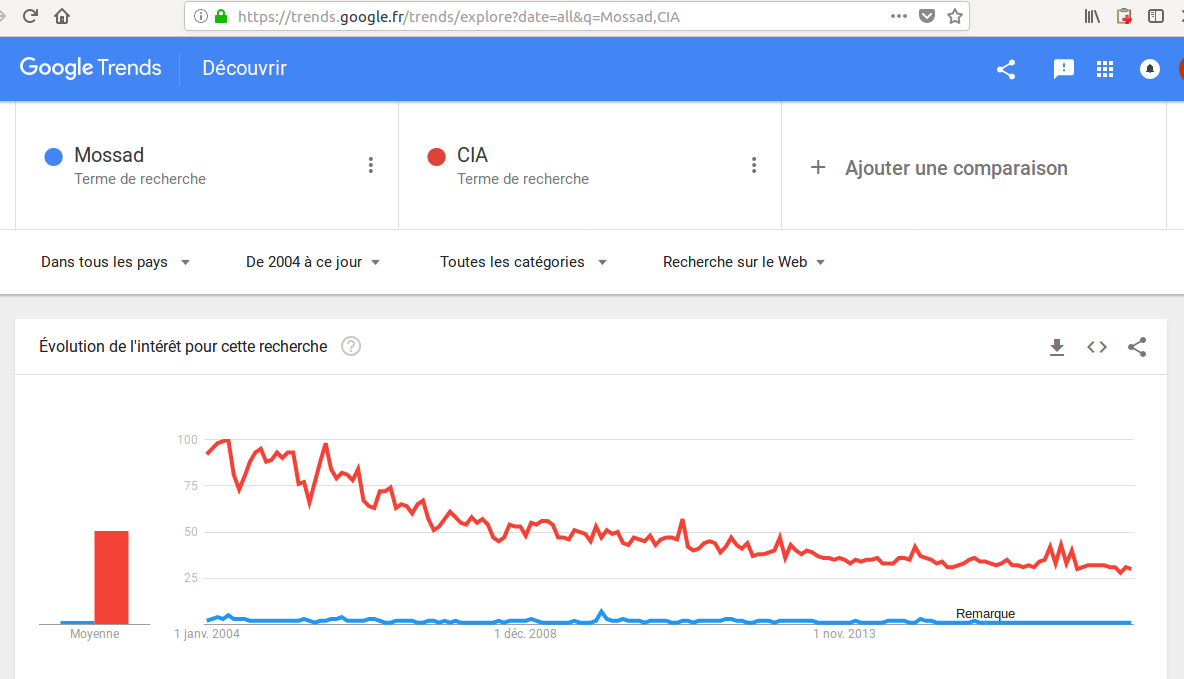The image size is (1184, 679).
Task: Click the share icon in the blue header
Action: pyautogui.click(x=1006, y=69)
